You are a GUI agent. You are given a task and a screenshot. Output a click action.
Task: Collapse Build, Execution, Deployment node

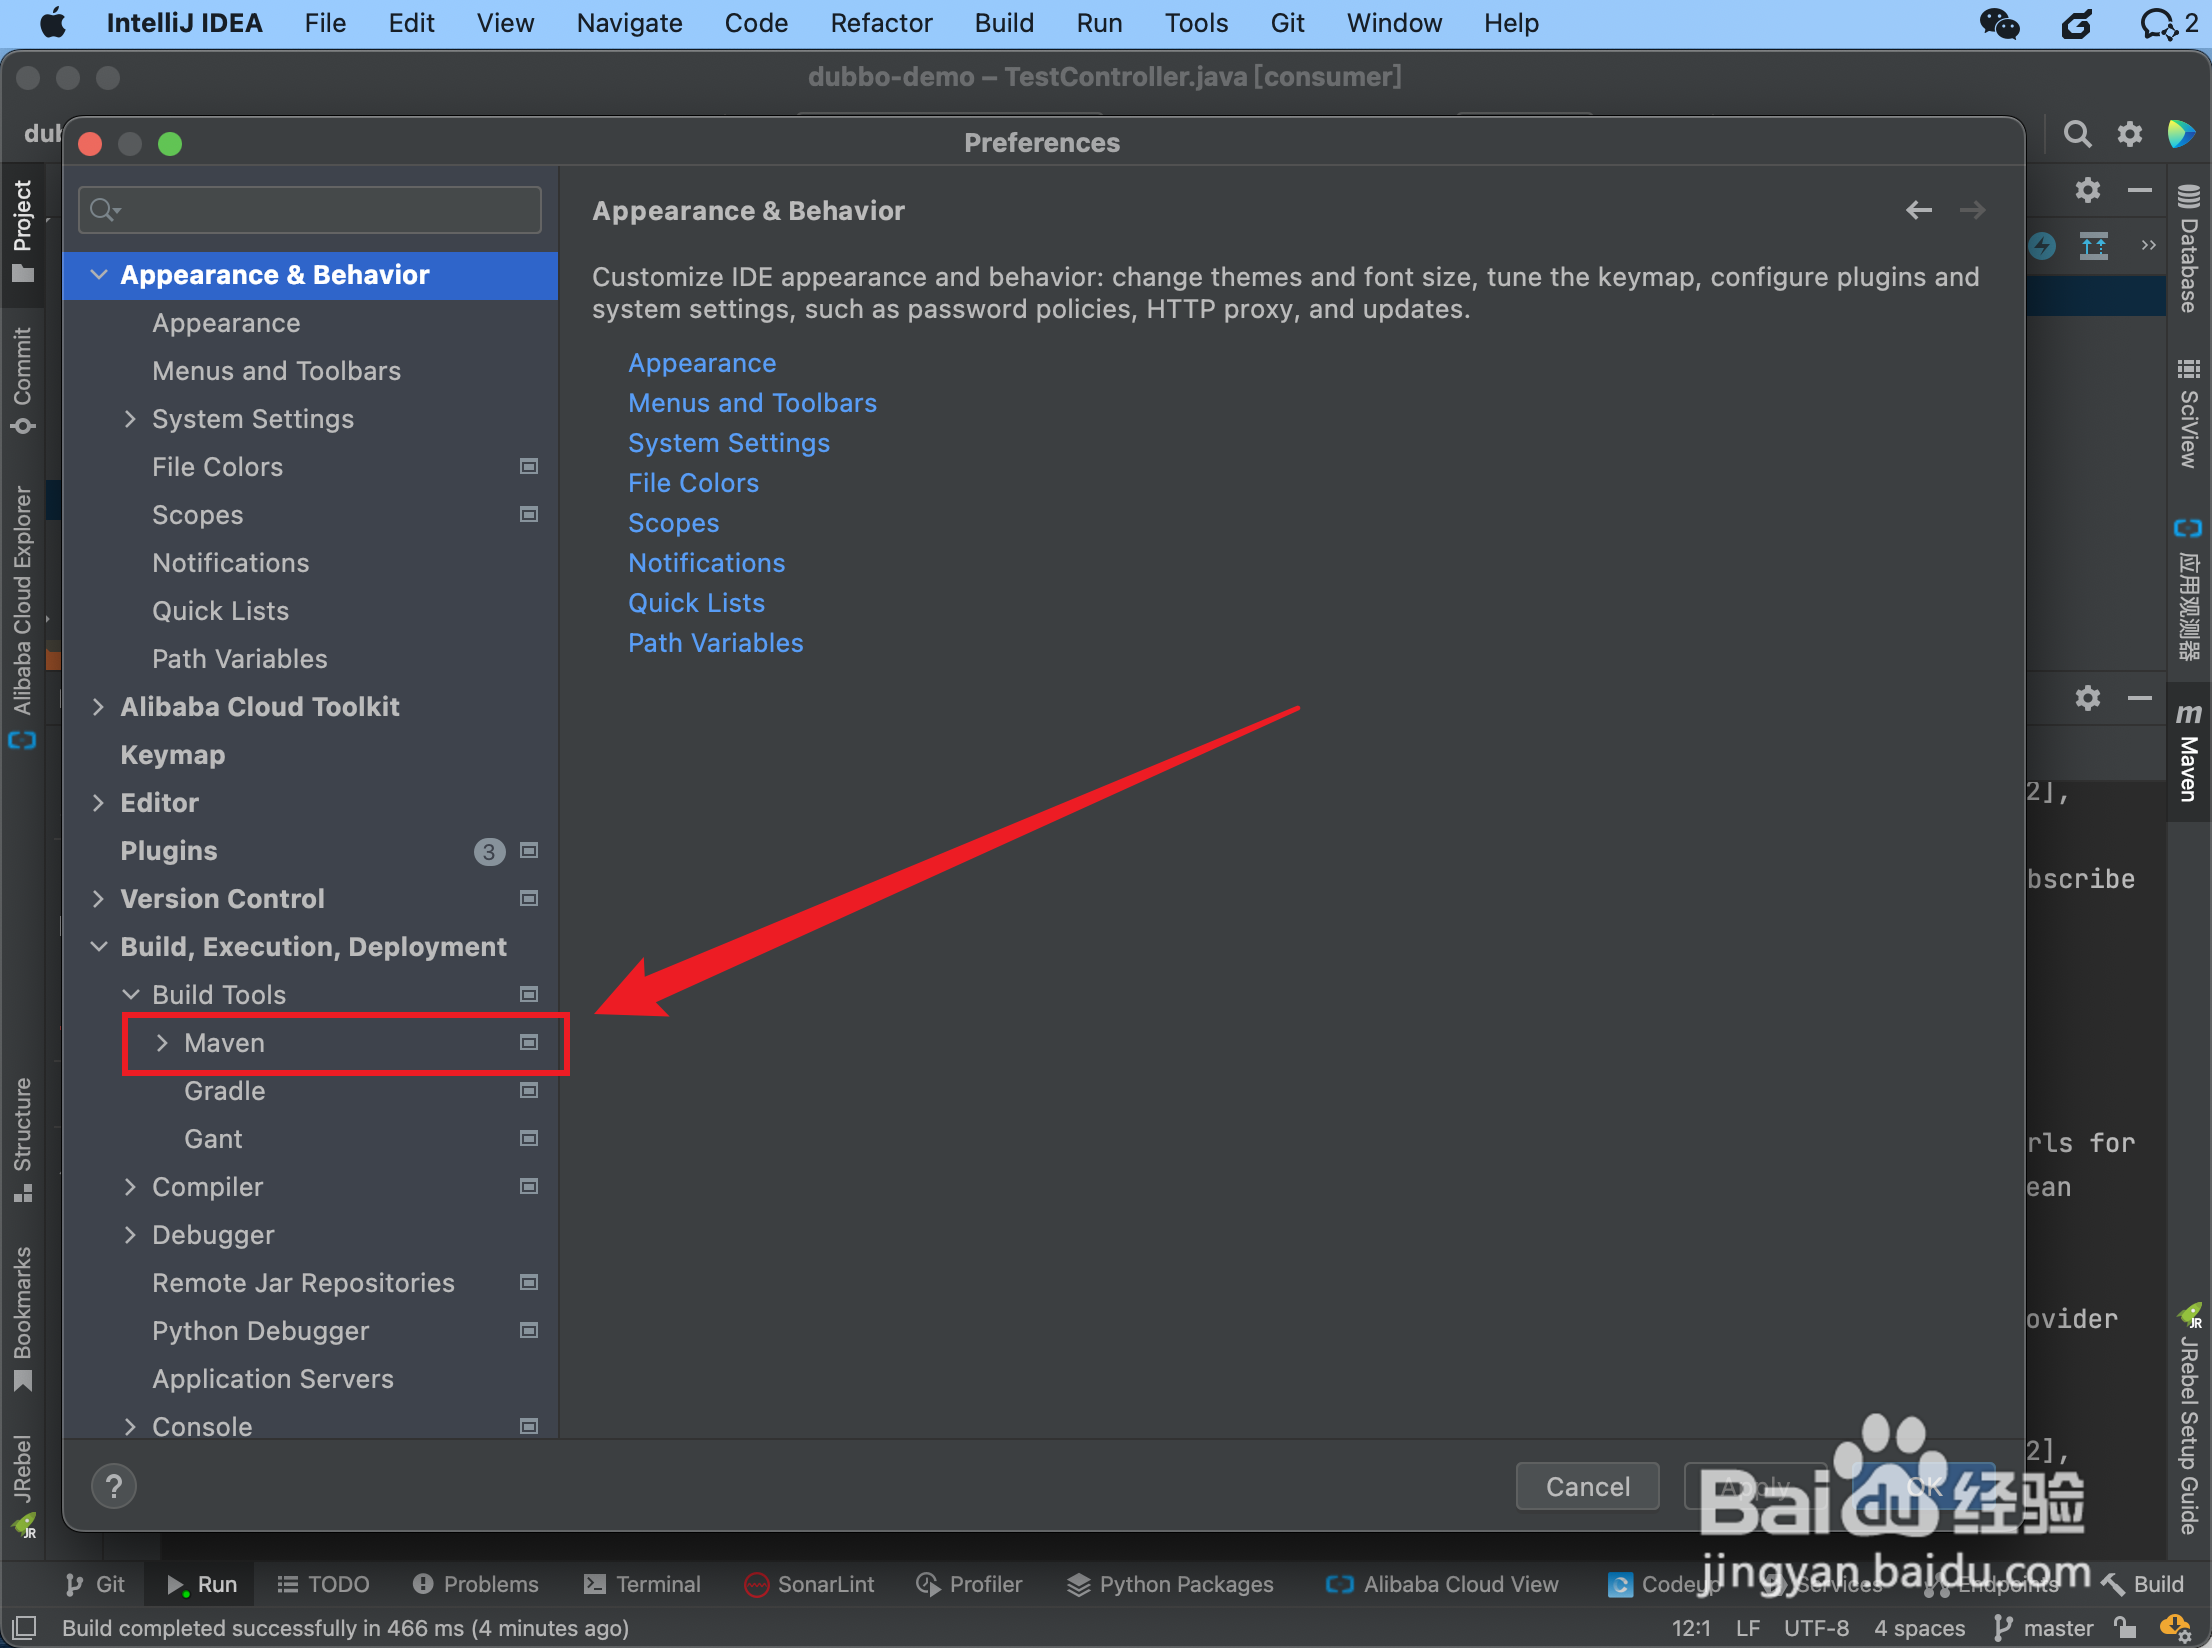tap(98, 946)
